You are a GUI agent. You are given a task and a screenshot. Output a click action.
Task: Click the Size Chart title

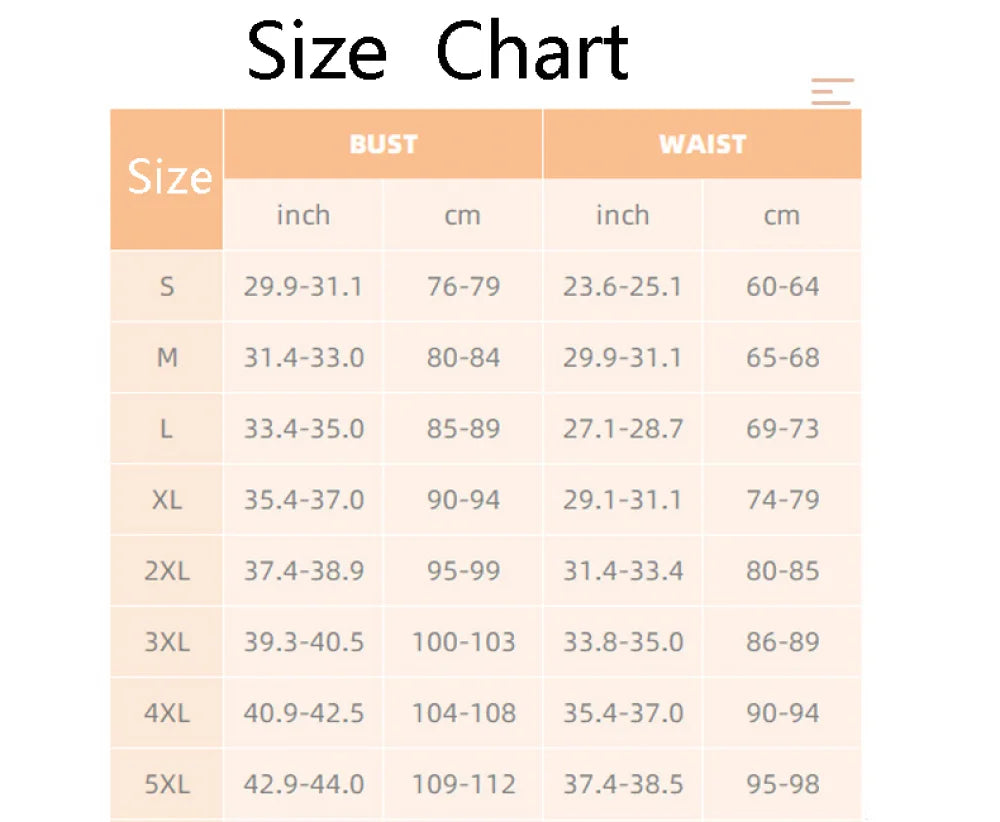[x=438, y=50]
